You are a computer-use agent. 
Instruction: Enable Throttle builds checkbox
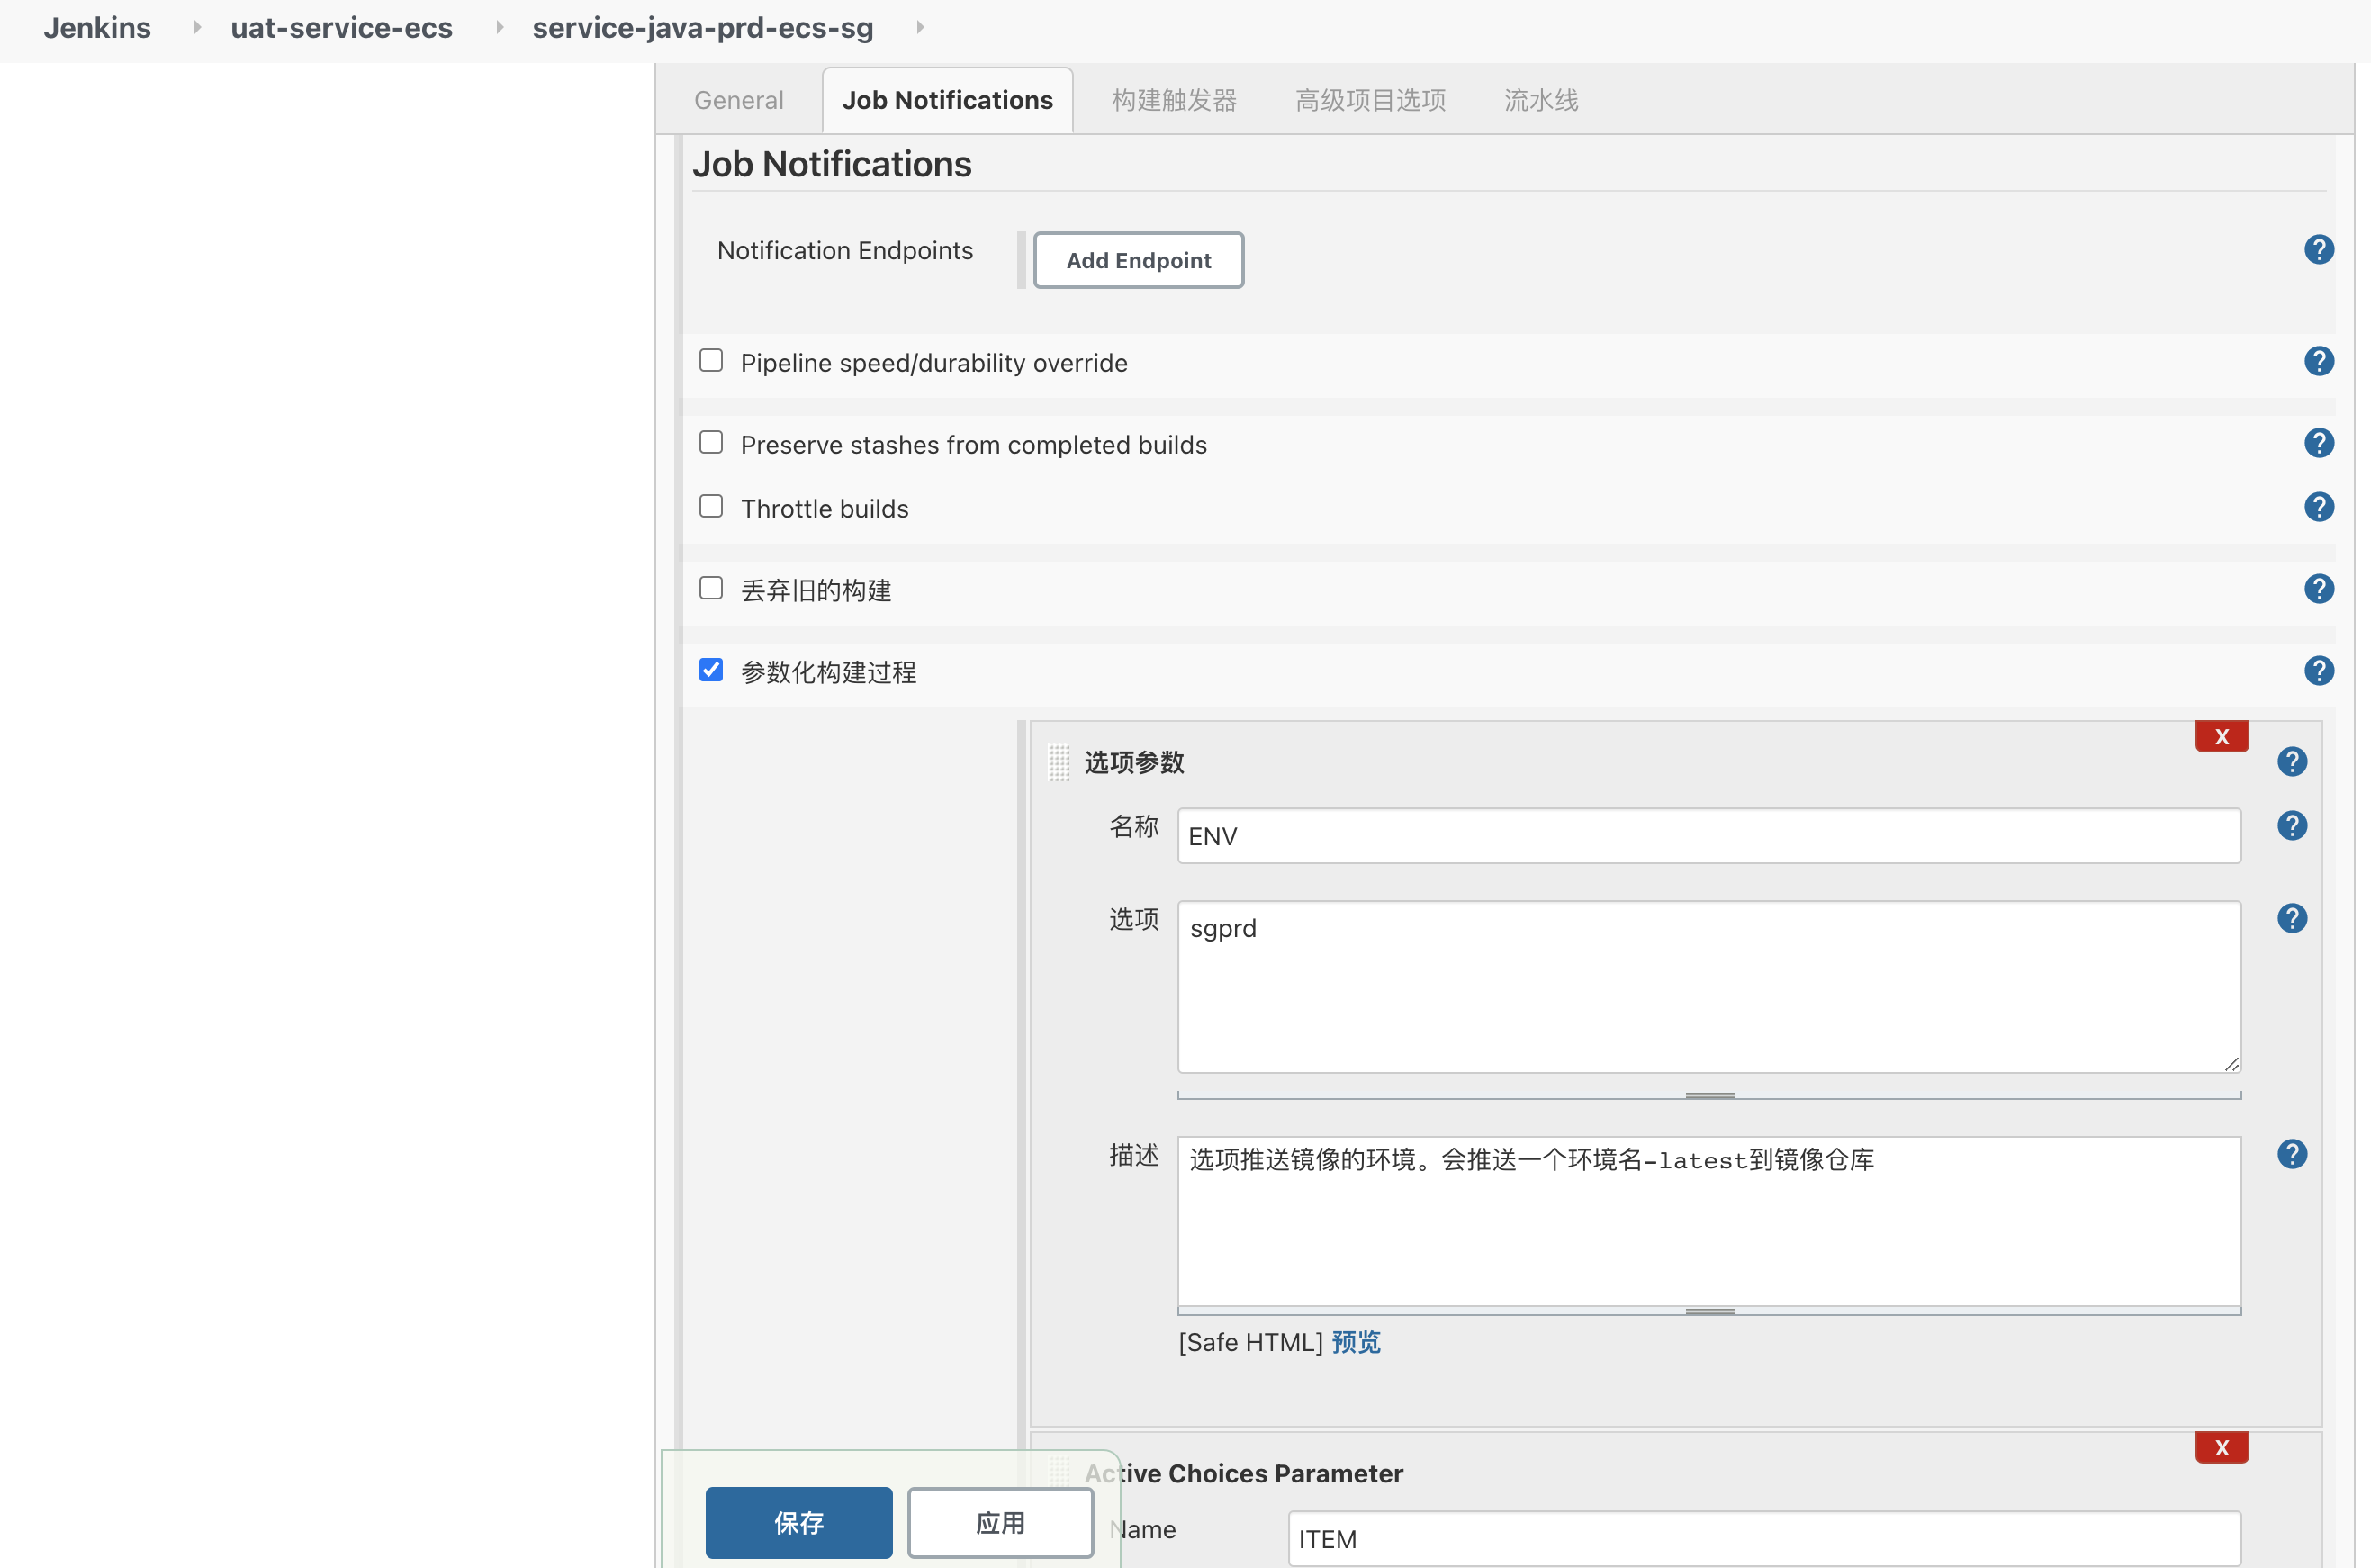711,507
